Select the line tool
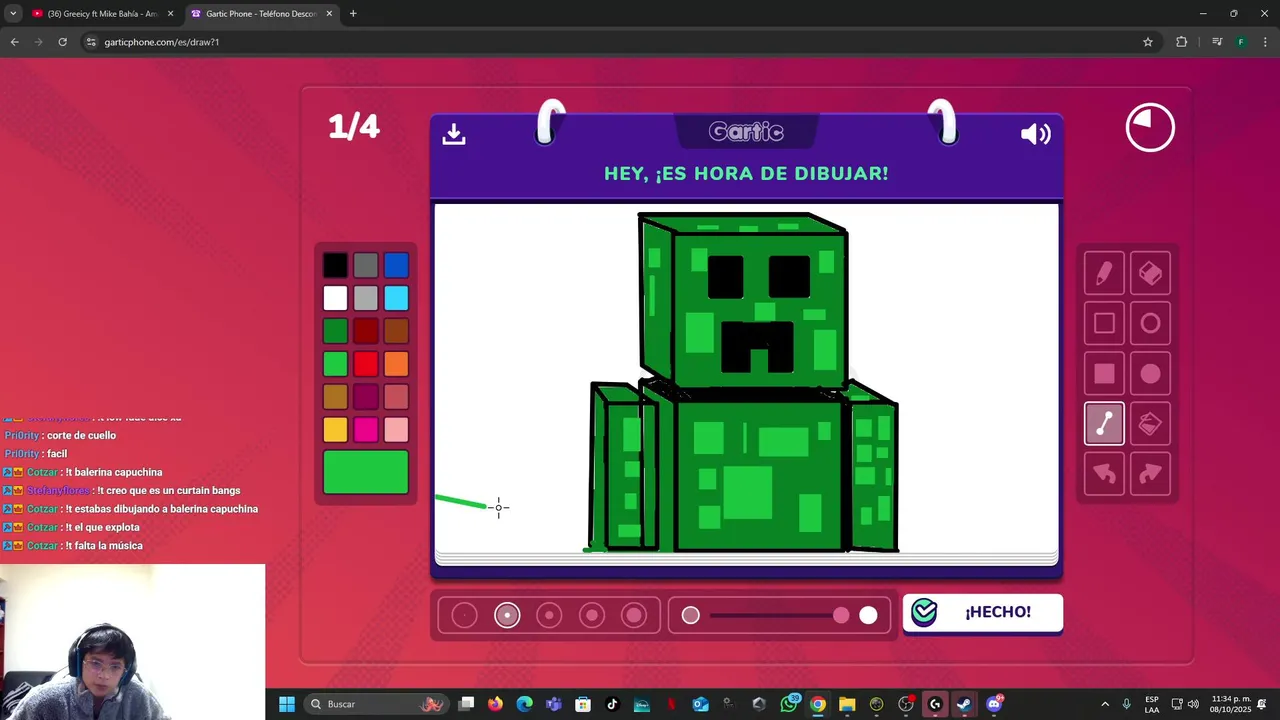This screenshot has height=720, width=1280. (x=1104, y=423)
